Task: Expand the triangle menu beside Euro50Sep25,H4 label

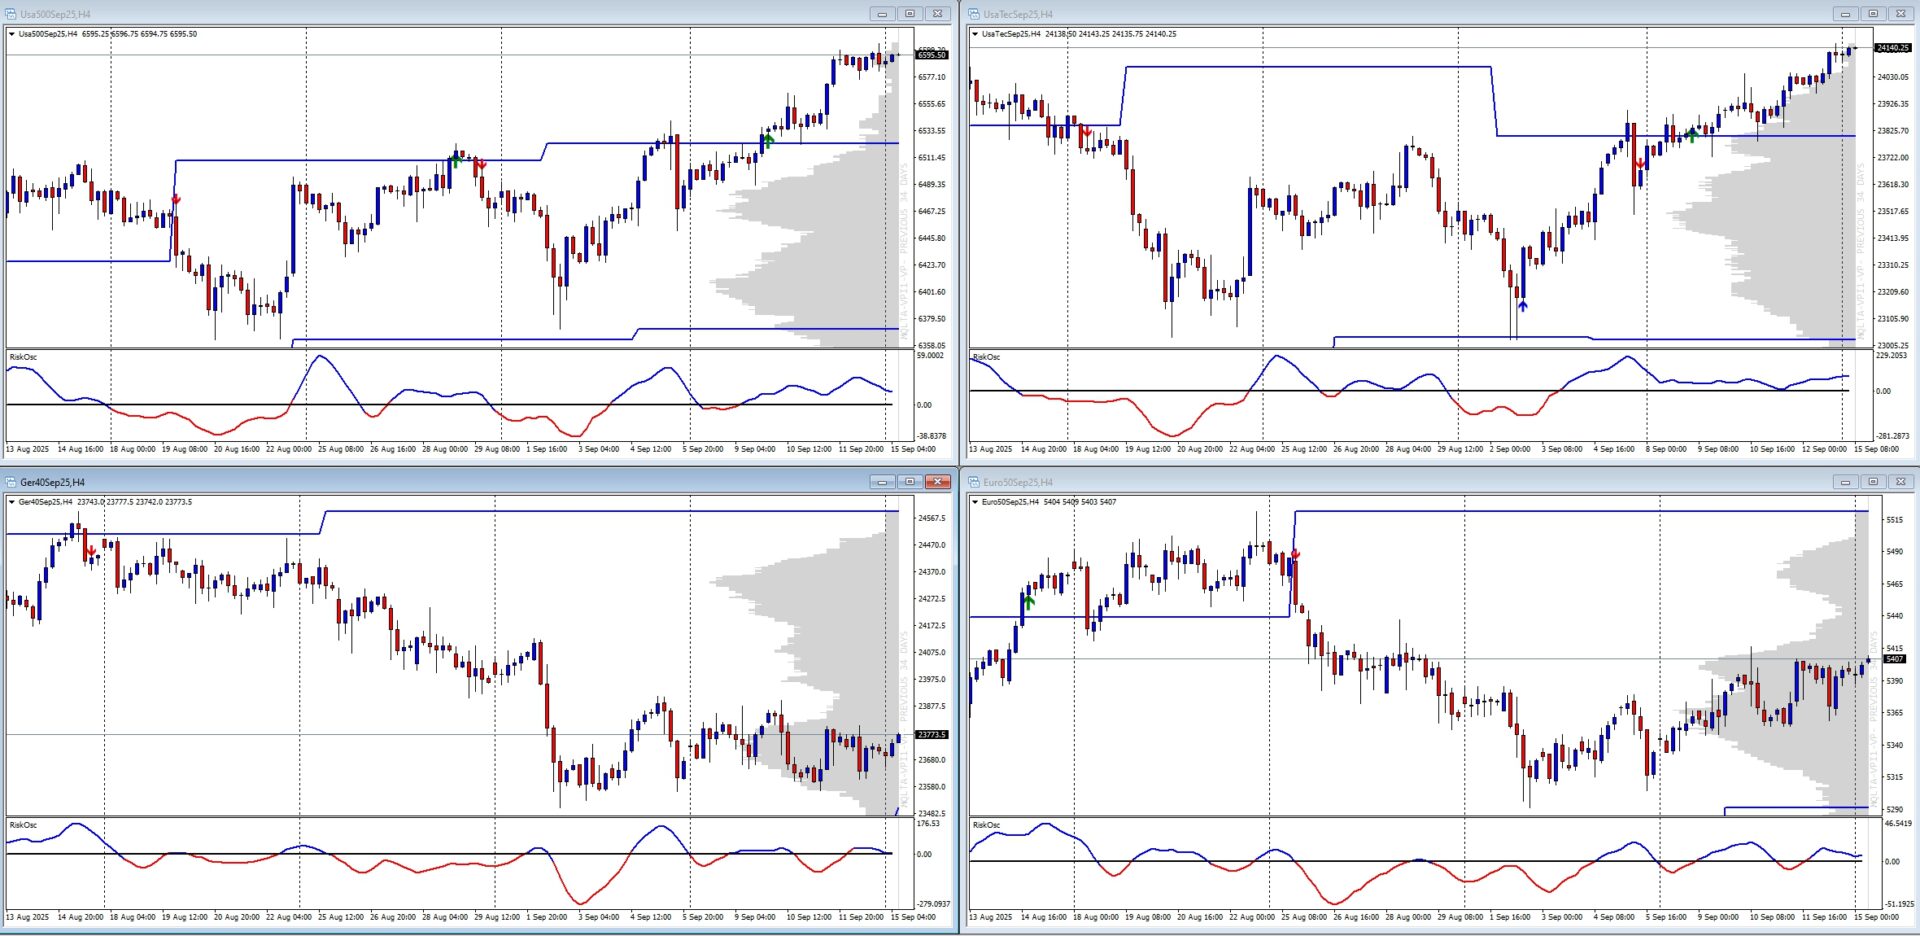Action: point(975,502)
